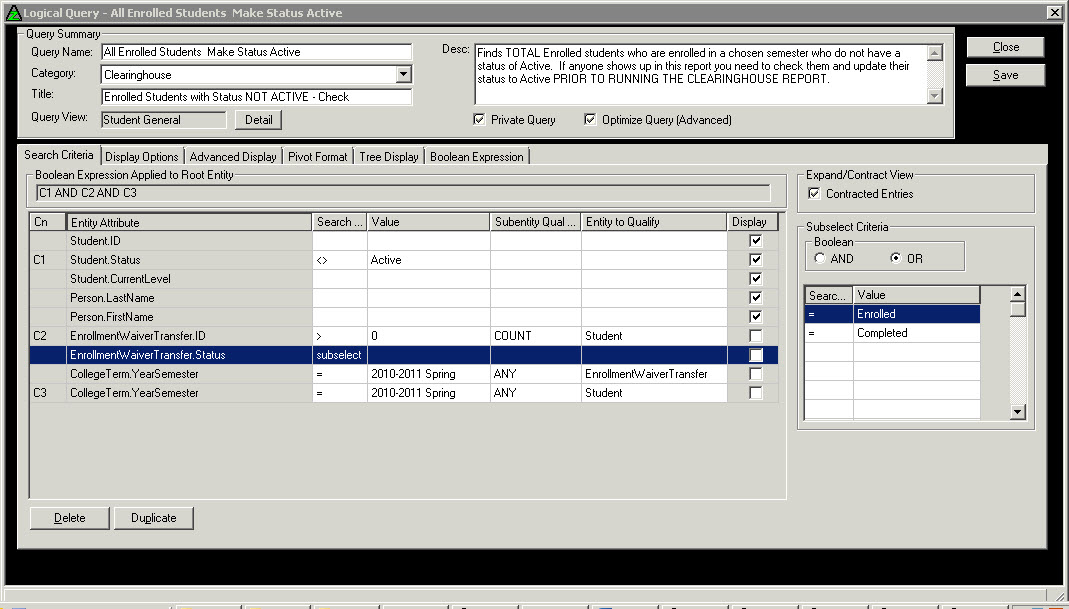
Task: Open the Boolean Expression tab
Action: pos(476,157)
